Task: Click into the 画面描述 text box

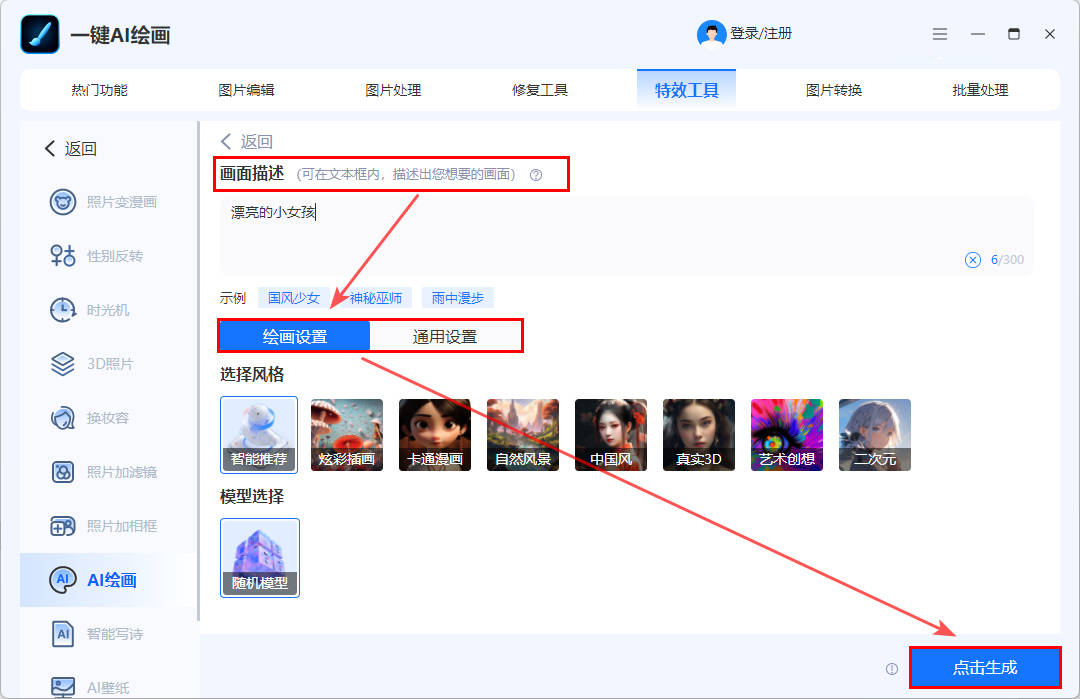Action: 626,236
